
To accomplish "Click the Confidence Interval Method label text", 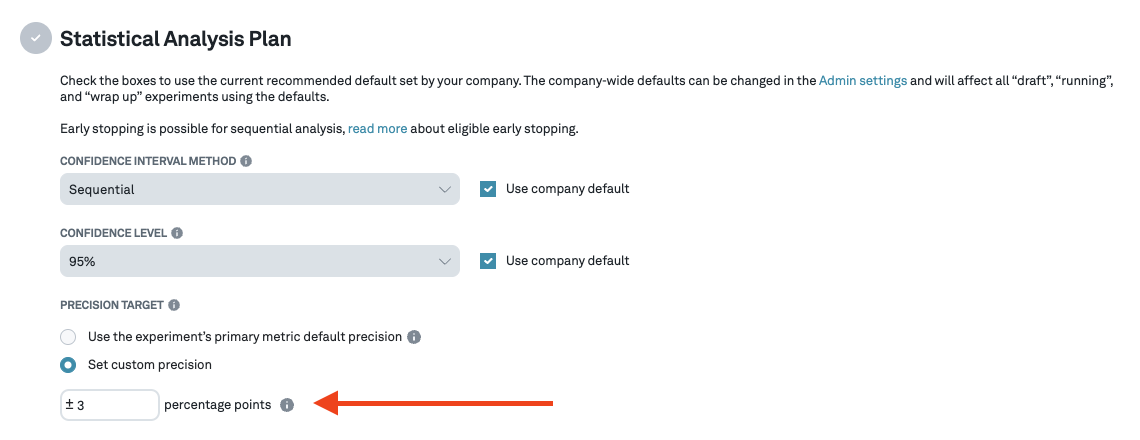I will pos(148,161).
